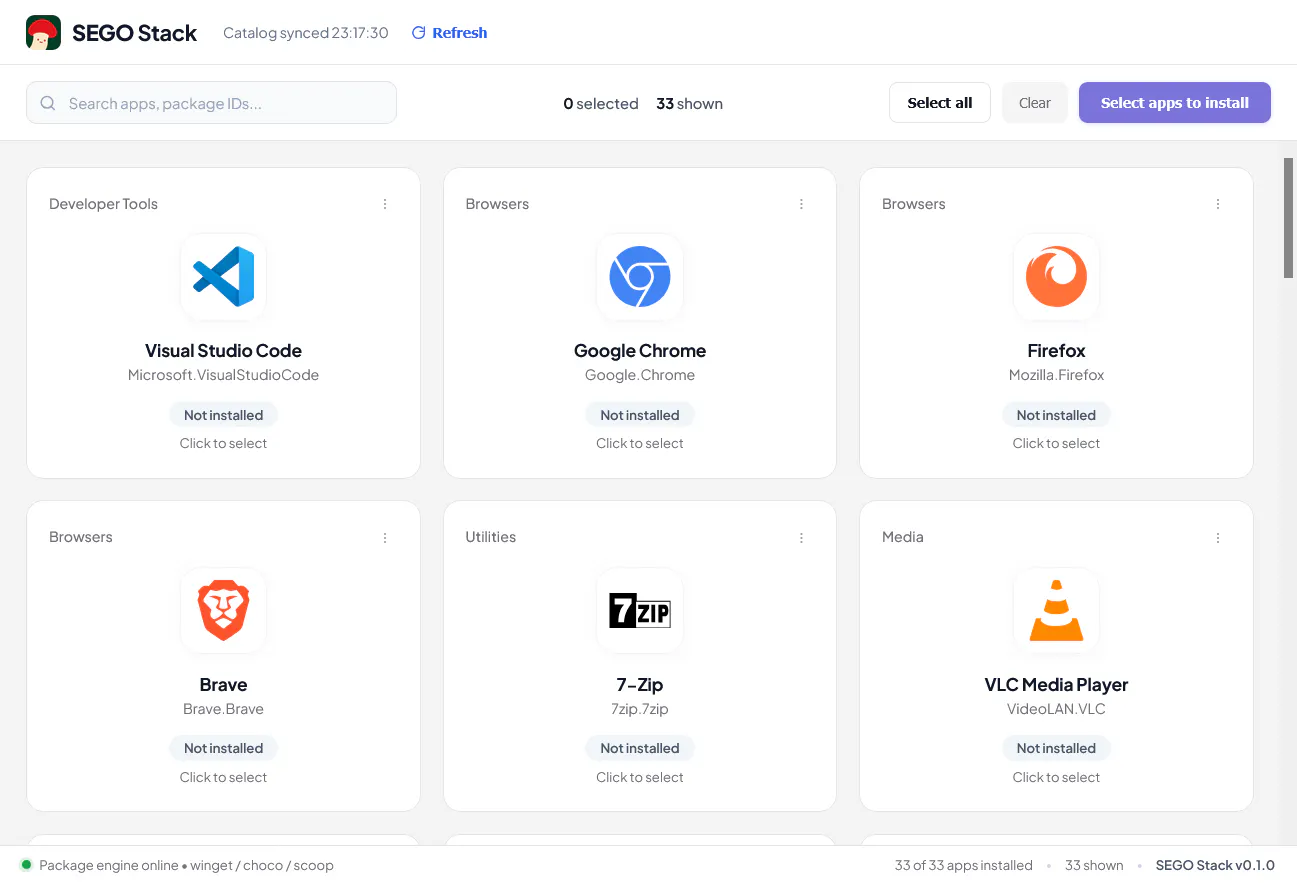Click the Media category label
This screenshot has width=1297, height=883.
pos(902,537)
